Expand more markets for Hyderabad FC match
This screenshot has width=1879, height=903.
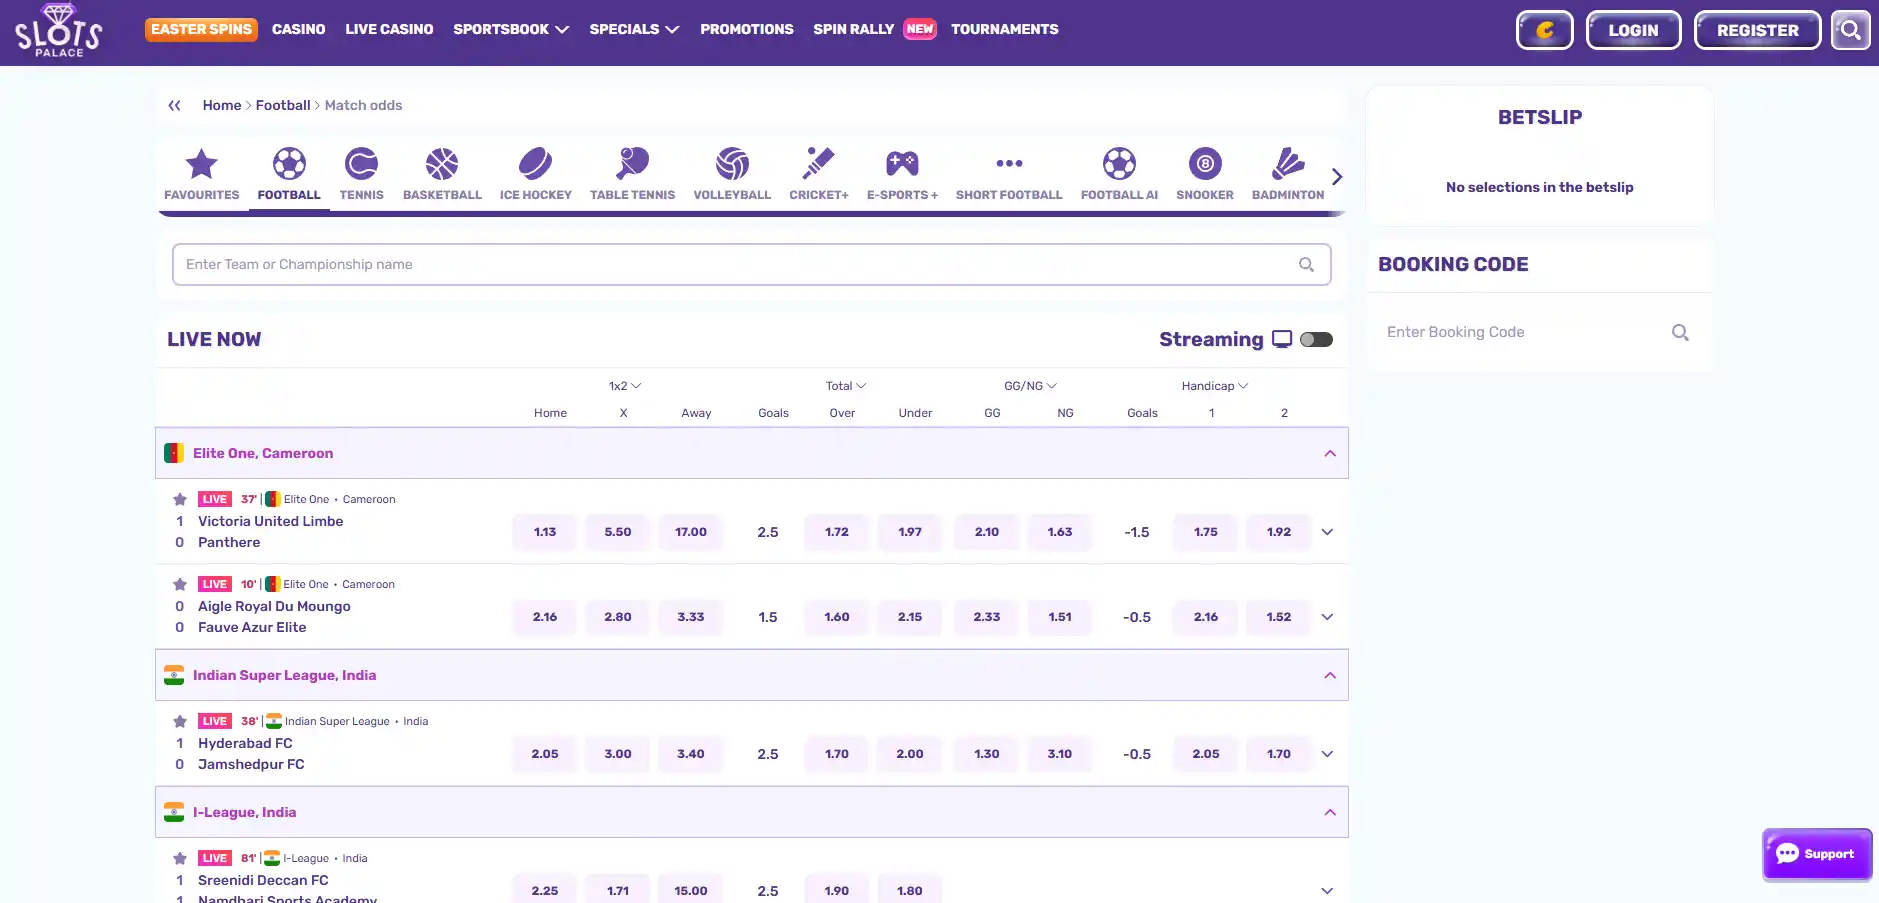(x=1327, y=754)
